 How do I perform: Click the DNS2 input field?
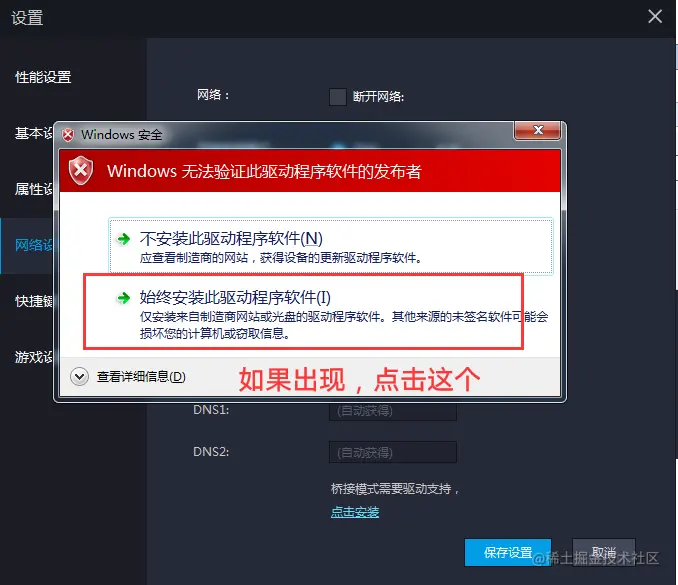[393, 452]
